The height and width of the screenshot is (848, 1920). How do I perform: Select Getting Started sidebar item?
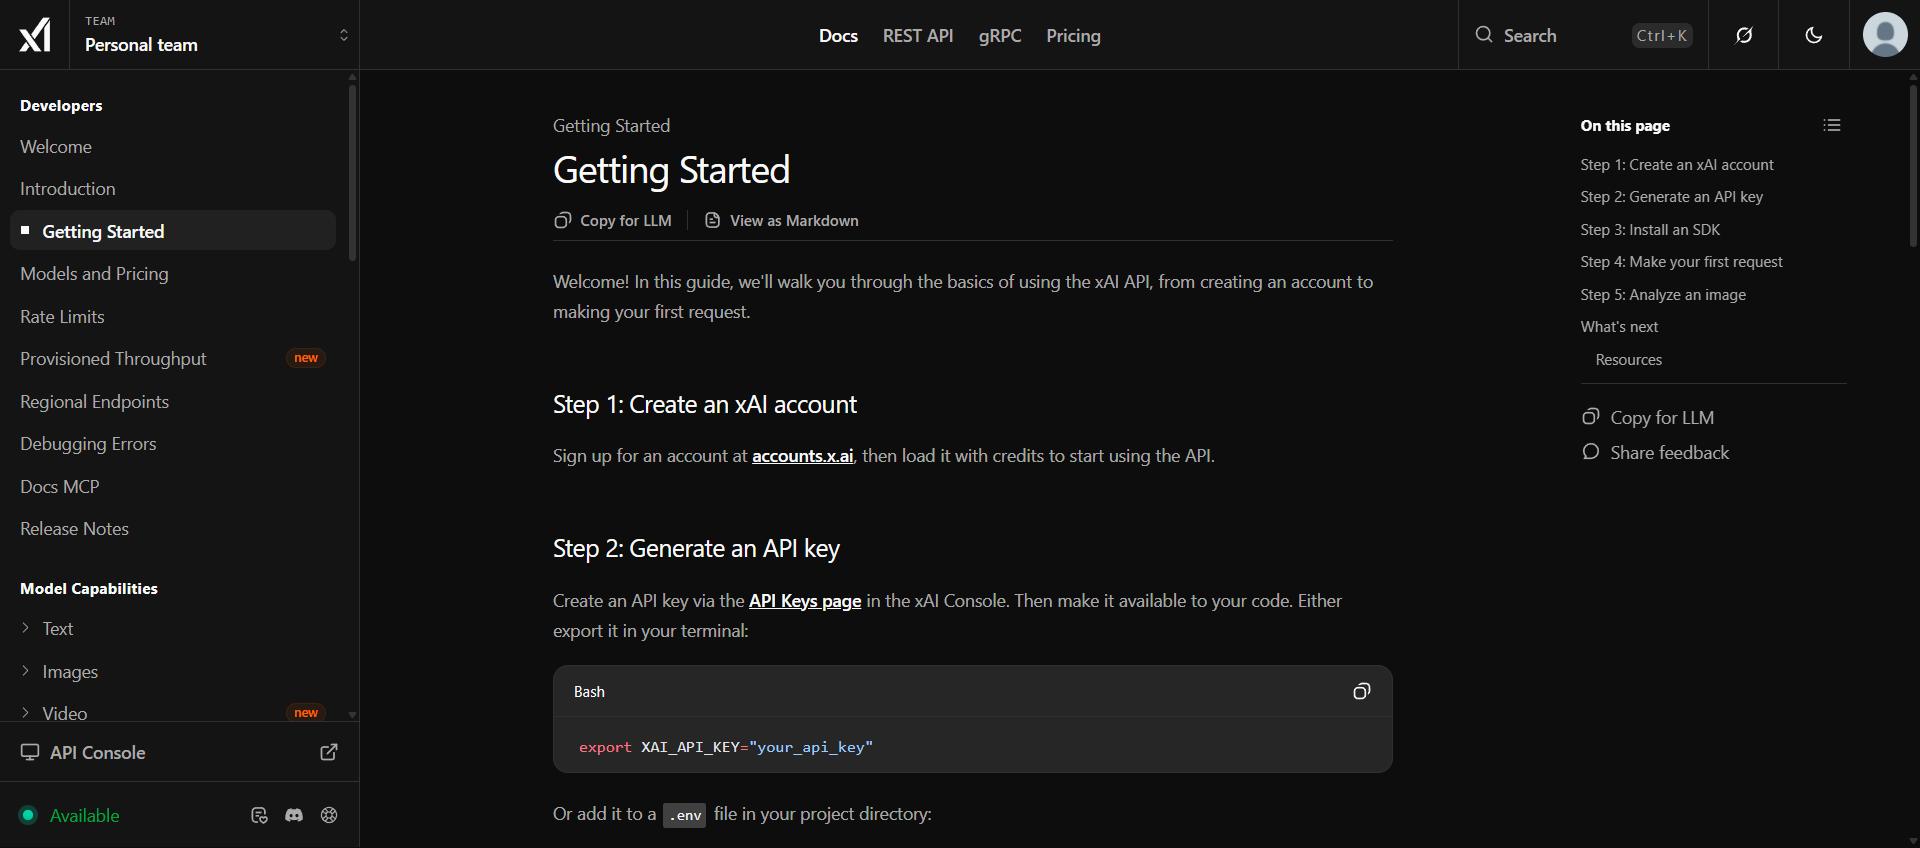pos(173,231)
